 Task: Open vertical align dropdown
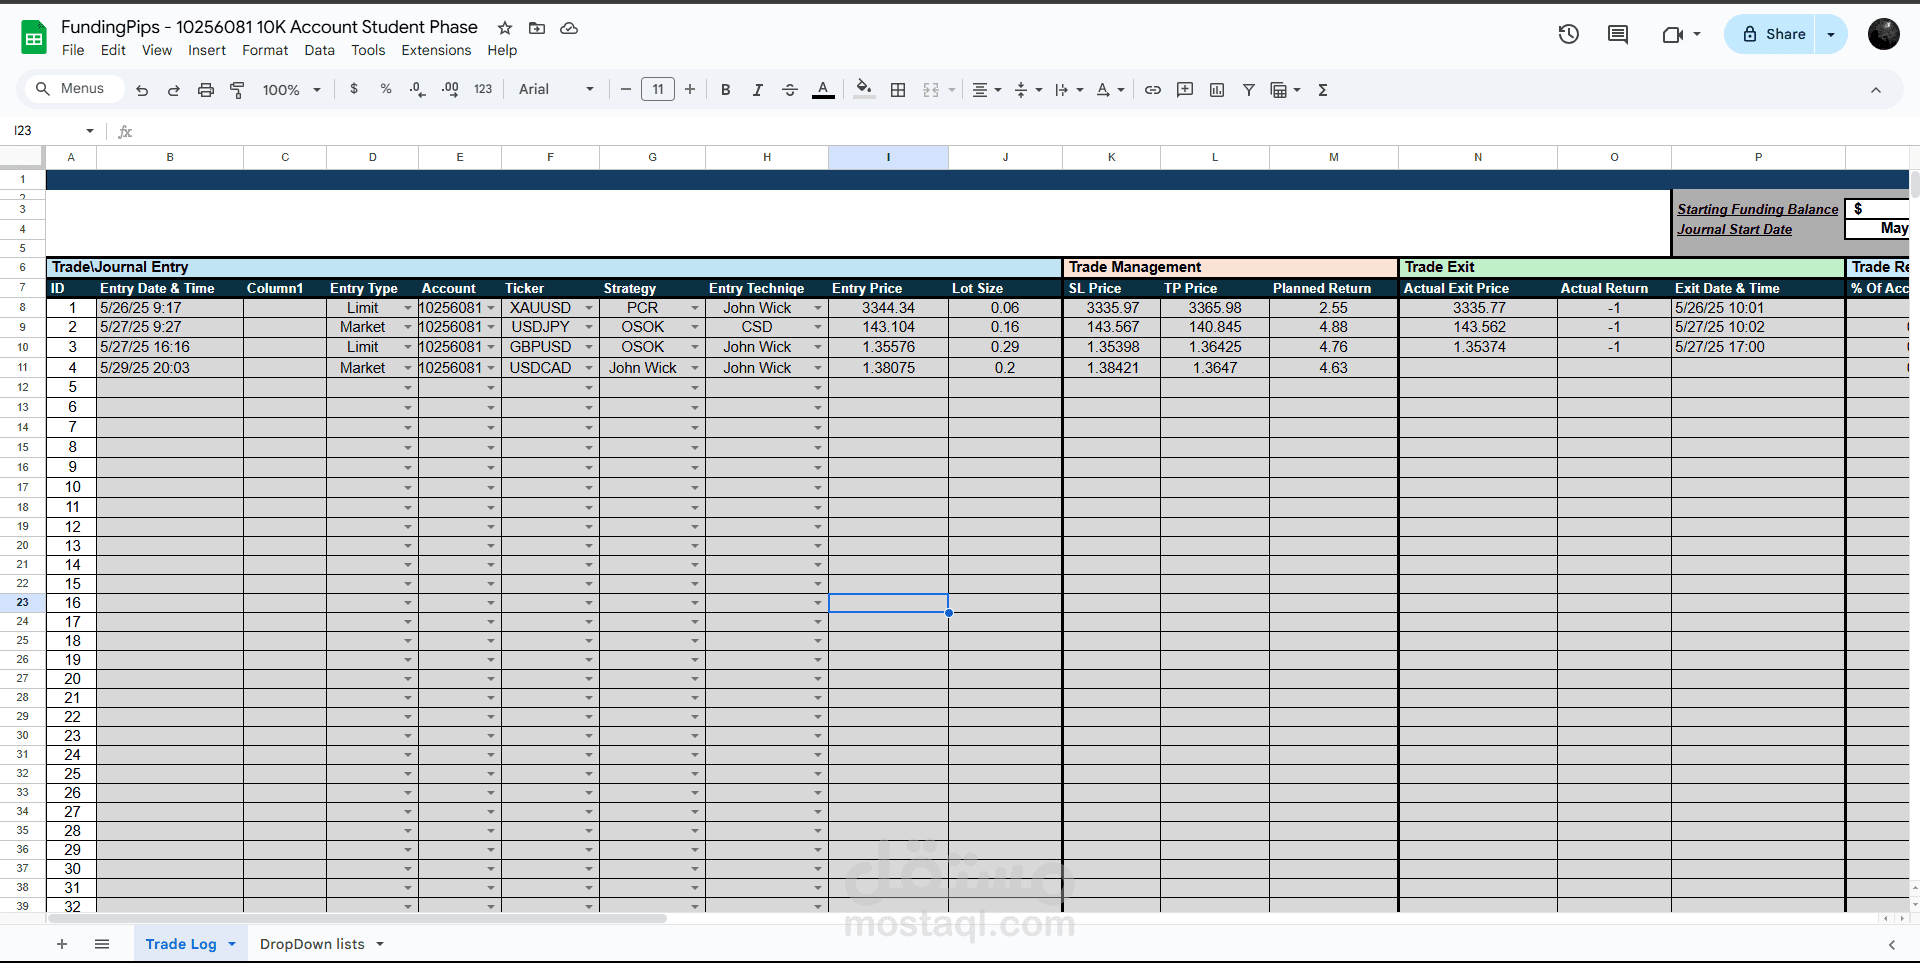(x=1028, y=90)
